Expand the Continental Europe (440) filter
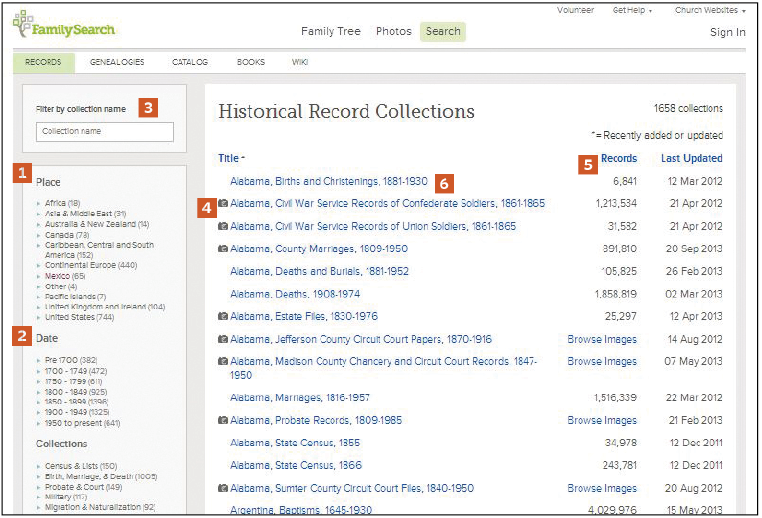The height and width of the screenshot is (518, 762). (38, 265)
